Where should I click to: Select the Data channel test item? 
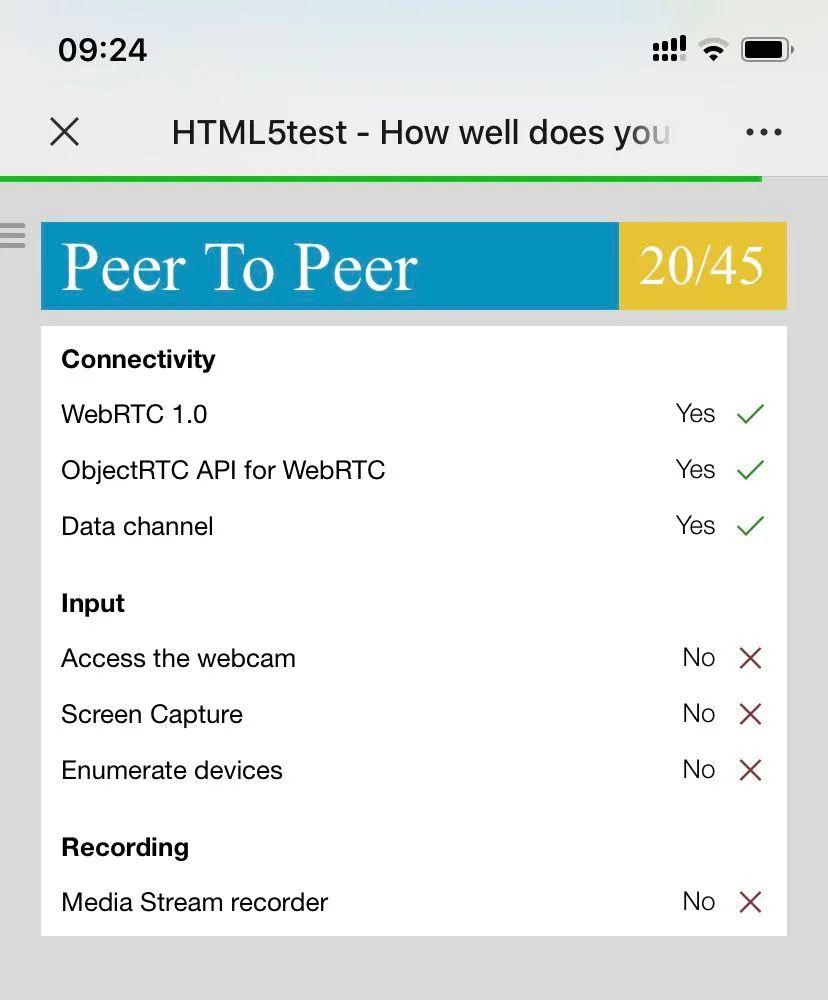137,526
